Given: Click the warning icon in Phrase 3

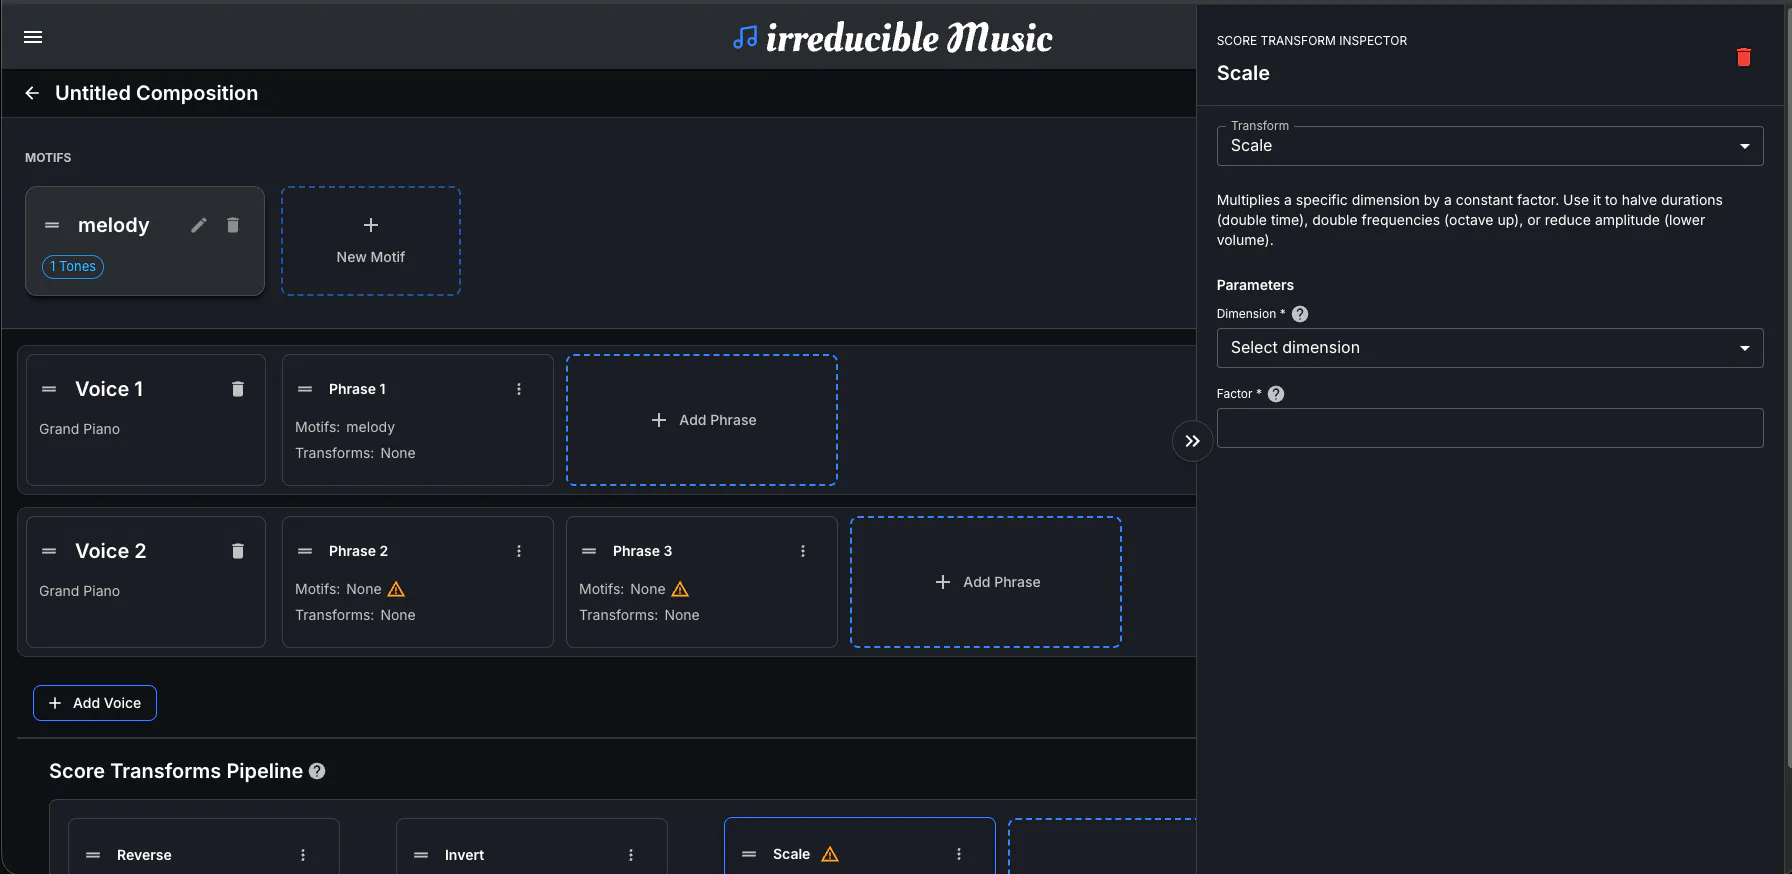Looking at the screenshot, I should (680, 589).
